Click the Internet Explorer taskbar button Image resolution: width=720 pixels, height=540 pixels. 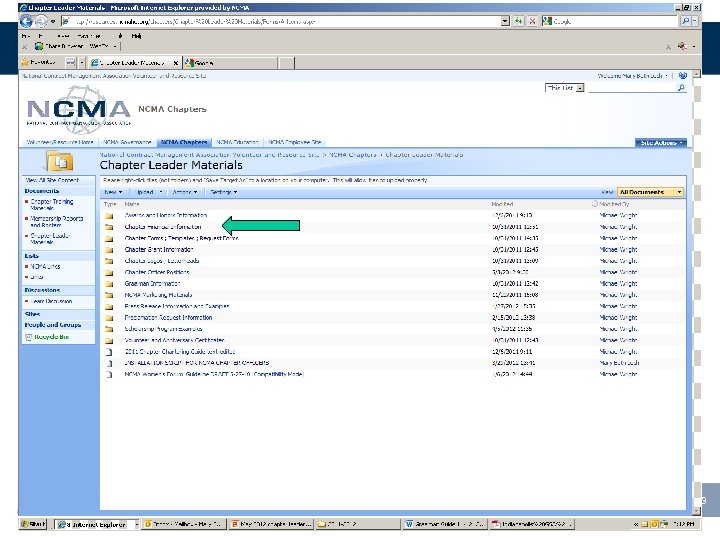(97, 524)
